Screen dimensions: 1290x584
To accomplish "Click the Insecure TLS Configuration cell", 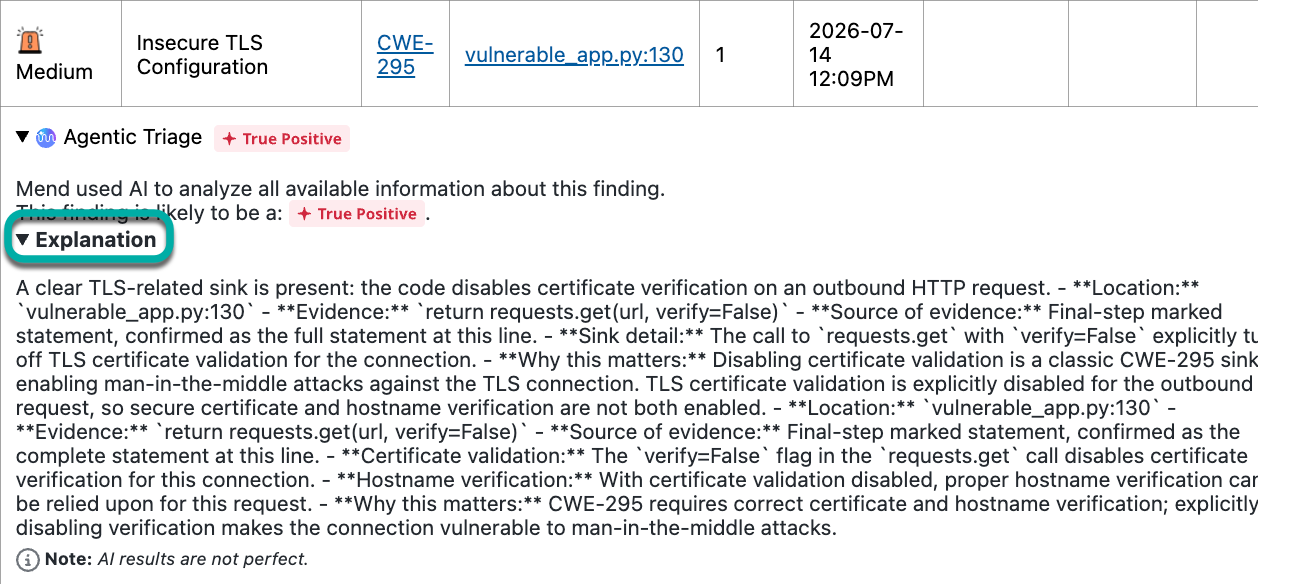I will click(x=241, y=54).
